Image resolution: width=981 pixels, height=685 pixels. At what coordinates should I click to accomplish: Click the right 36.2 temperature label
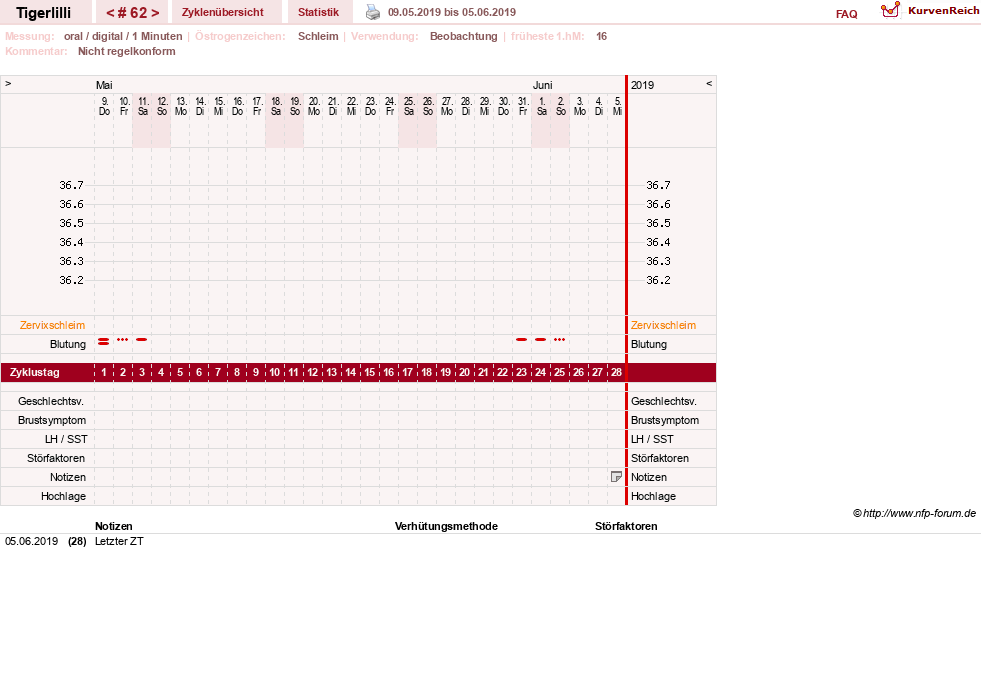tap(658, 280)
